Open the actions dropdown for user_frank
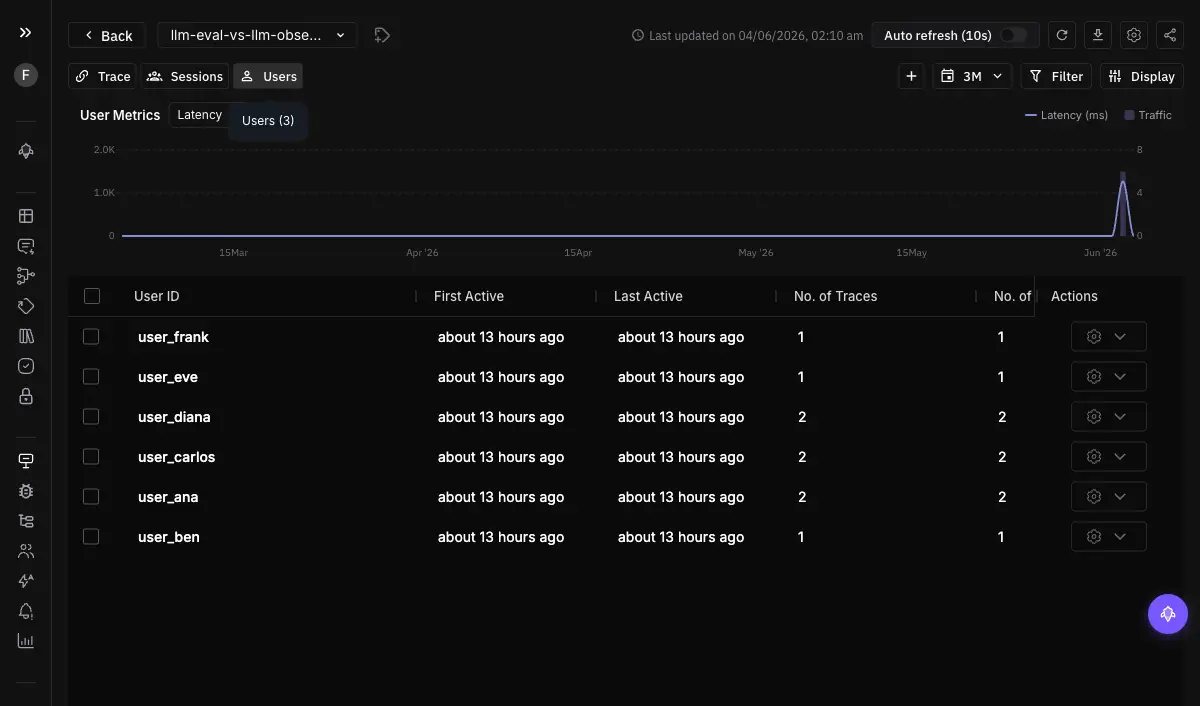 coord(1109,337)
